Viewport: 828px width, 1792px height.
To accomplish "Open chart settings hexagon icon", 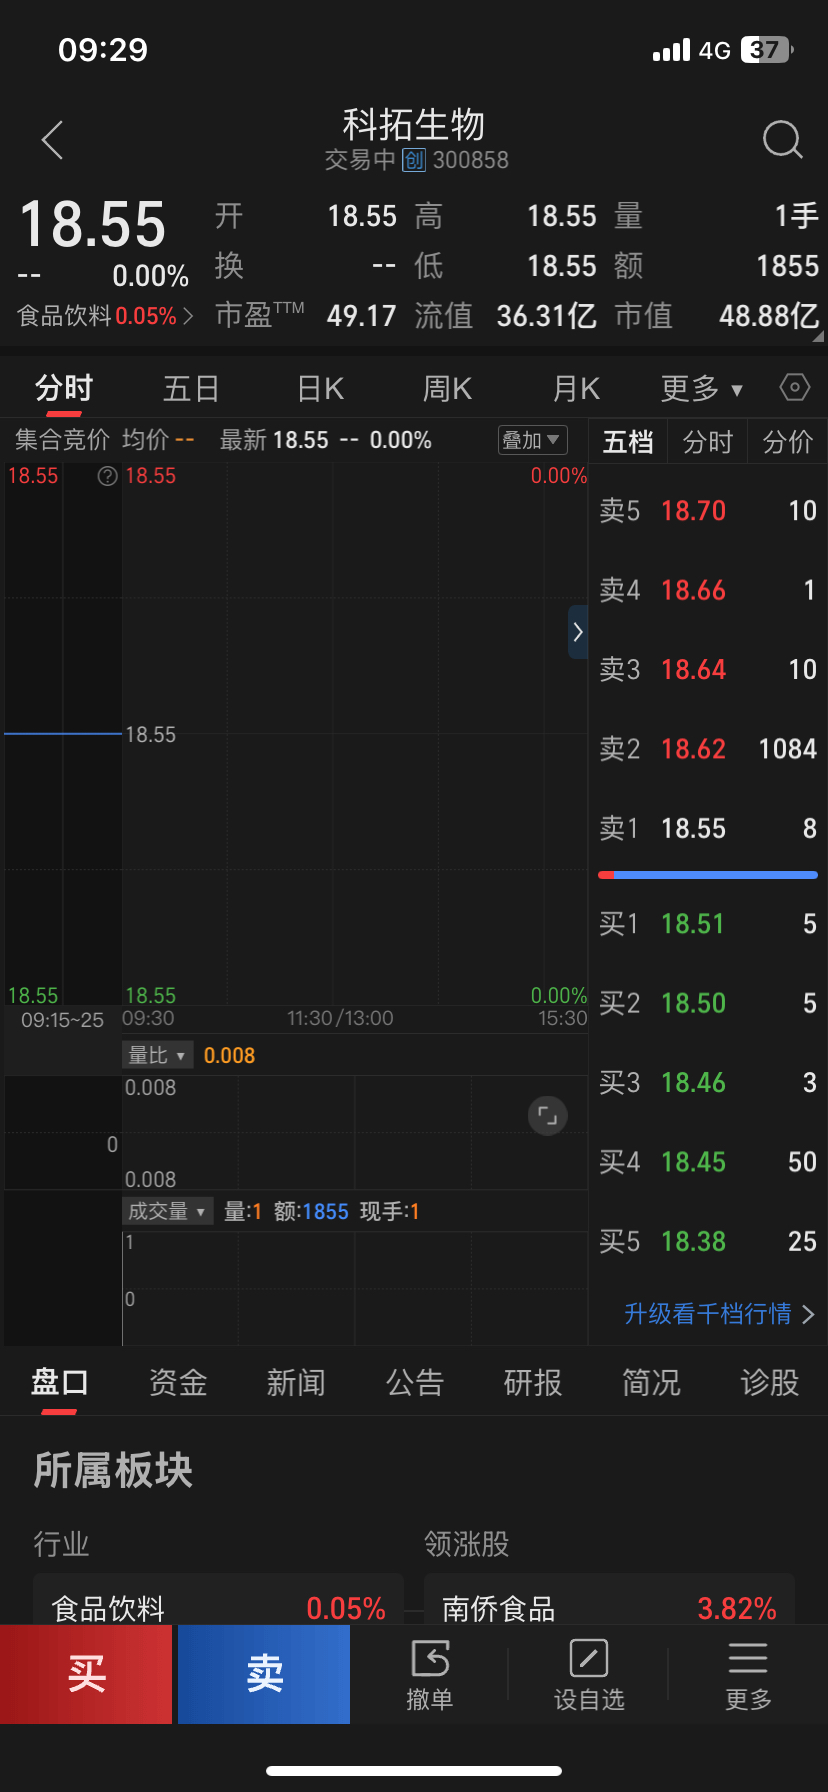I will (794, 387).
